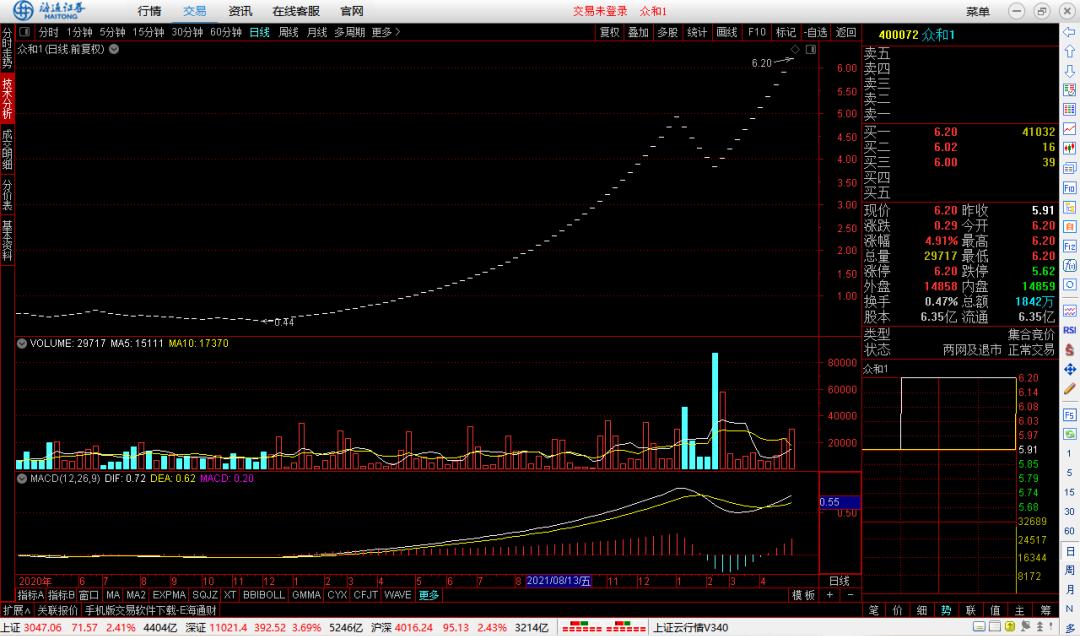Expand the 更多 periods dropdown in top bar
The width and height of the screenshot is (1080, 636).
click(x=386, y=32)
